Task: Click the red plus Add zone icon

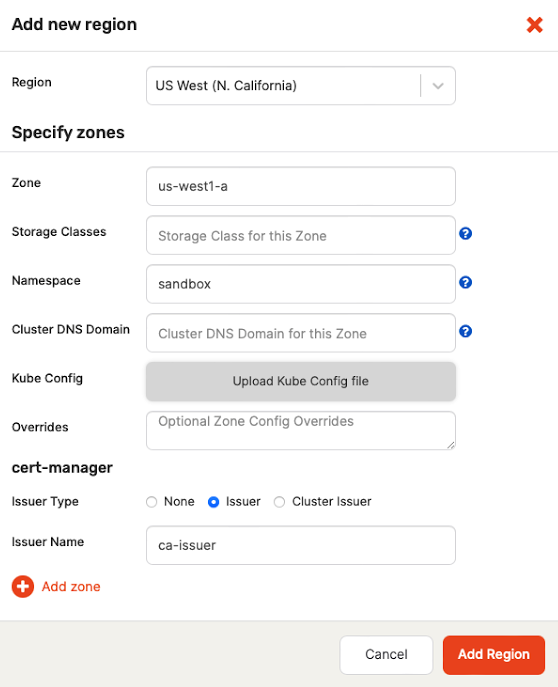Action: 23,587
